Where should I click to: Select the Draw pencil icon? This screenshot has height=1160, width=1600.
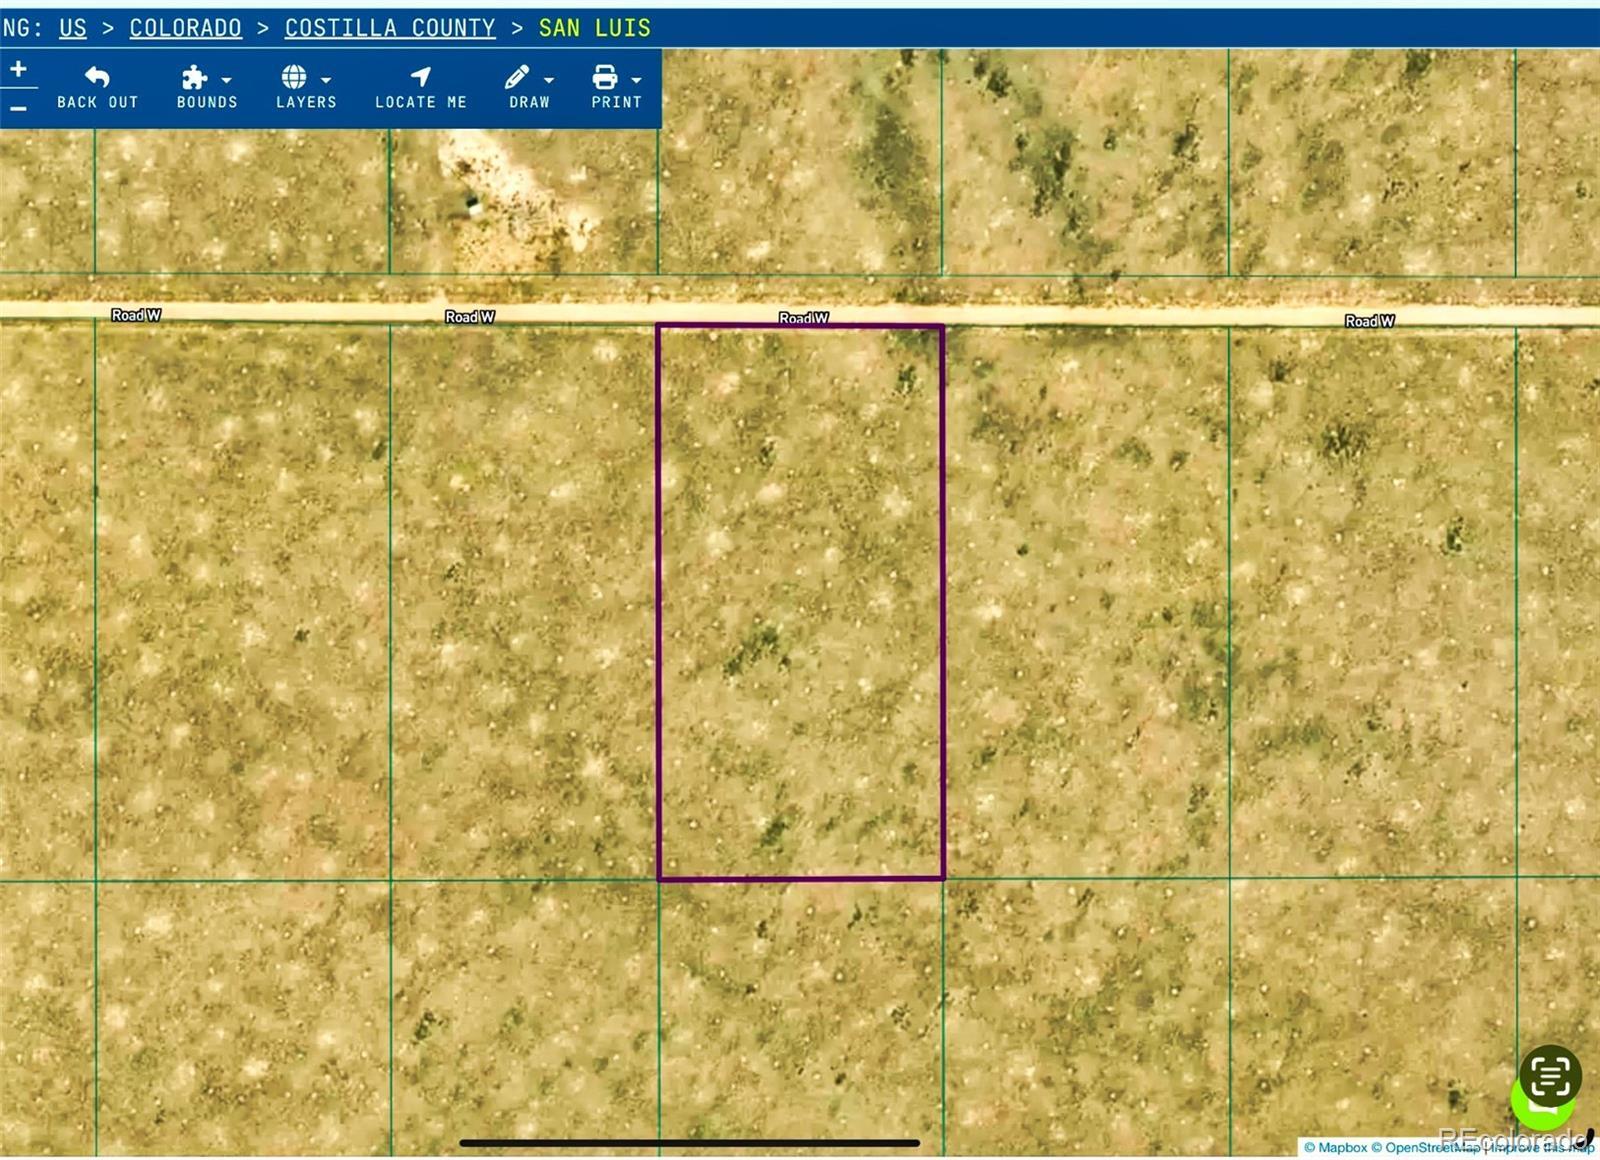click(517, 77)
